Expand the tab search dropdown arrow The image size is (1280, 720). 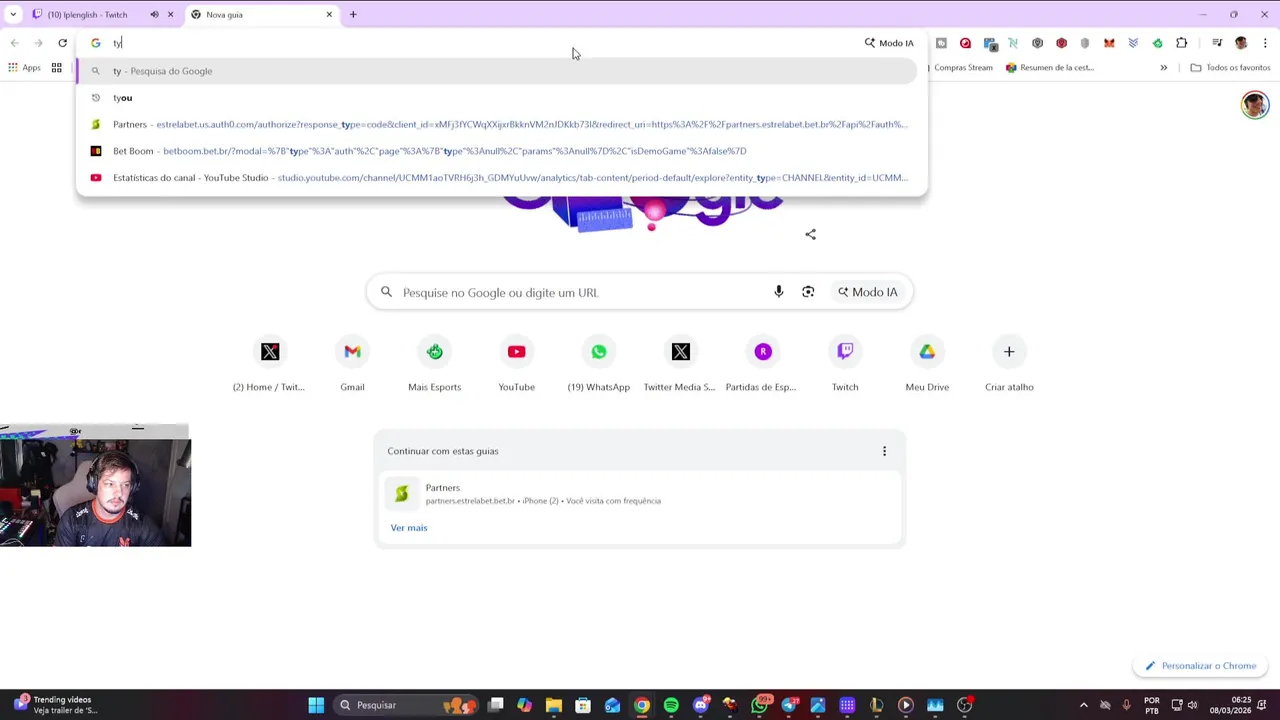[13, 15]
